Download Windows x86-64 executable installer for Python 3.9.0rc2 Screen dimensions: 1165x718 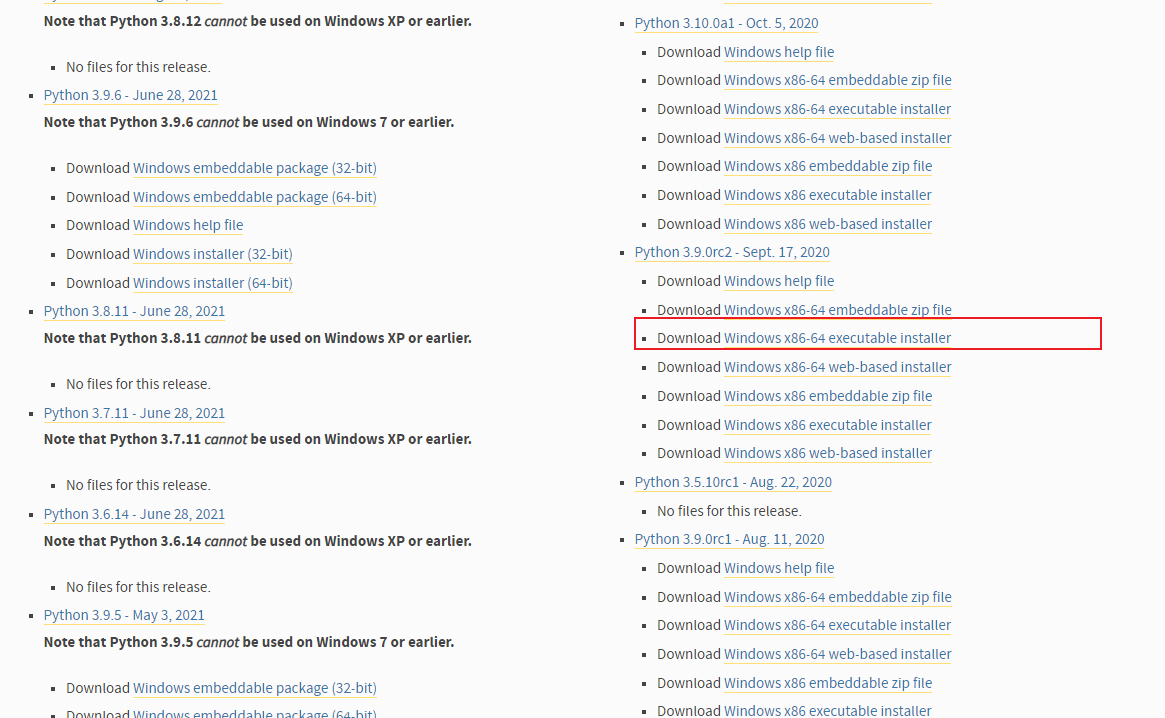[837, 338]
